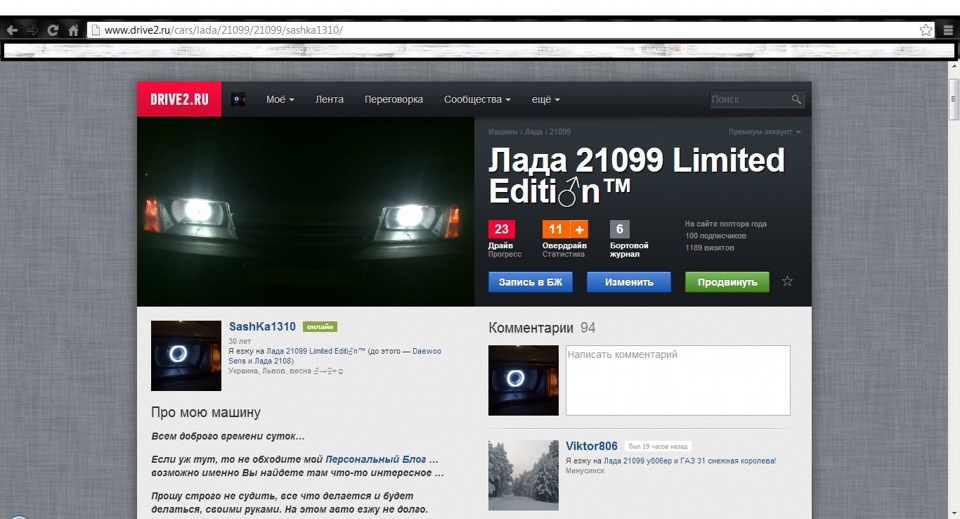Click the Про мою машину heading
The width and height of the screenshot is (960, 519).
[206, 413]
